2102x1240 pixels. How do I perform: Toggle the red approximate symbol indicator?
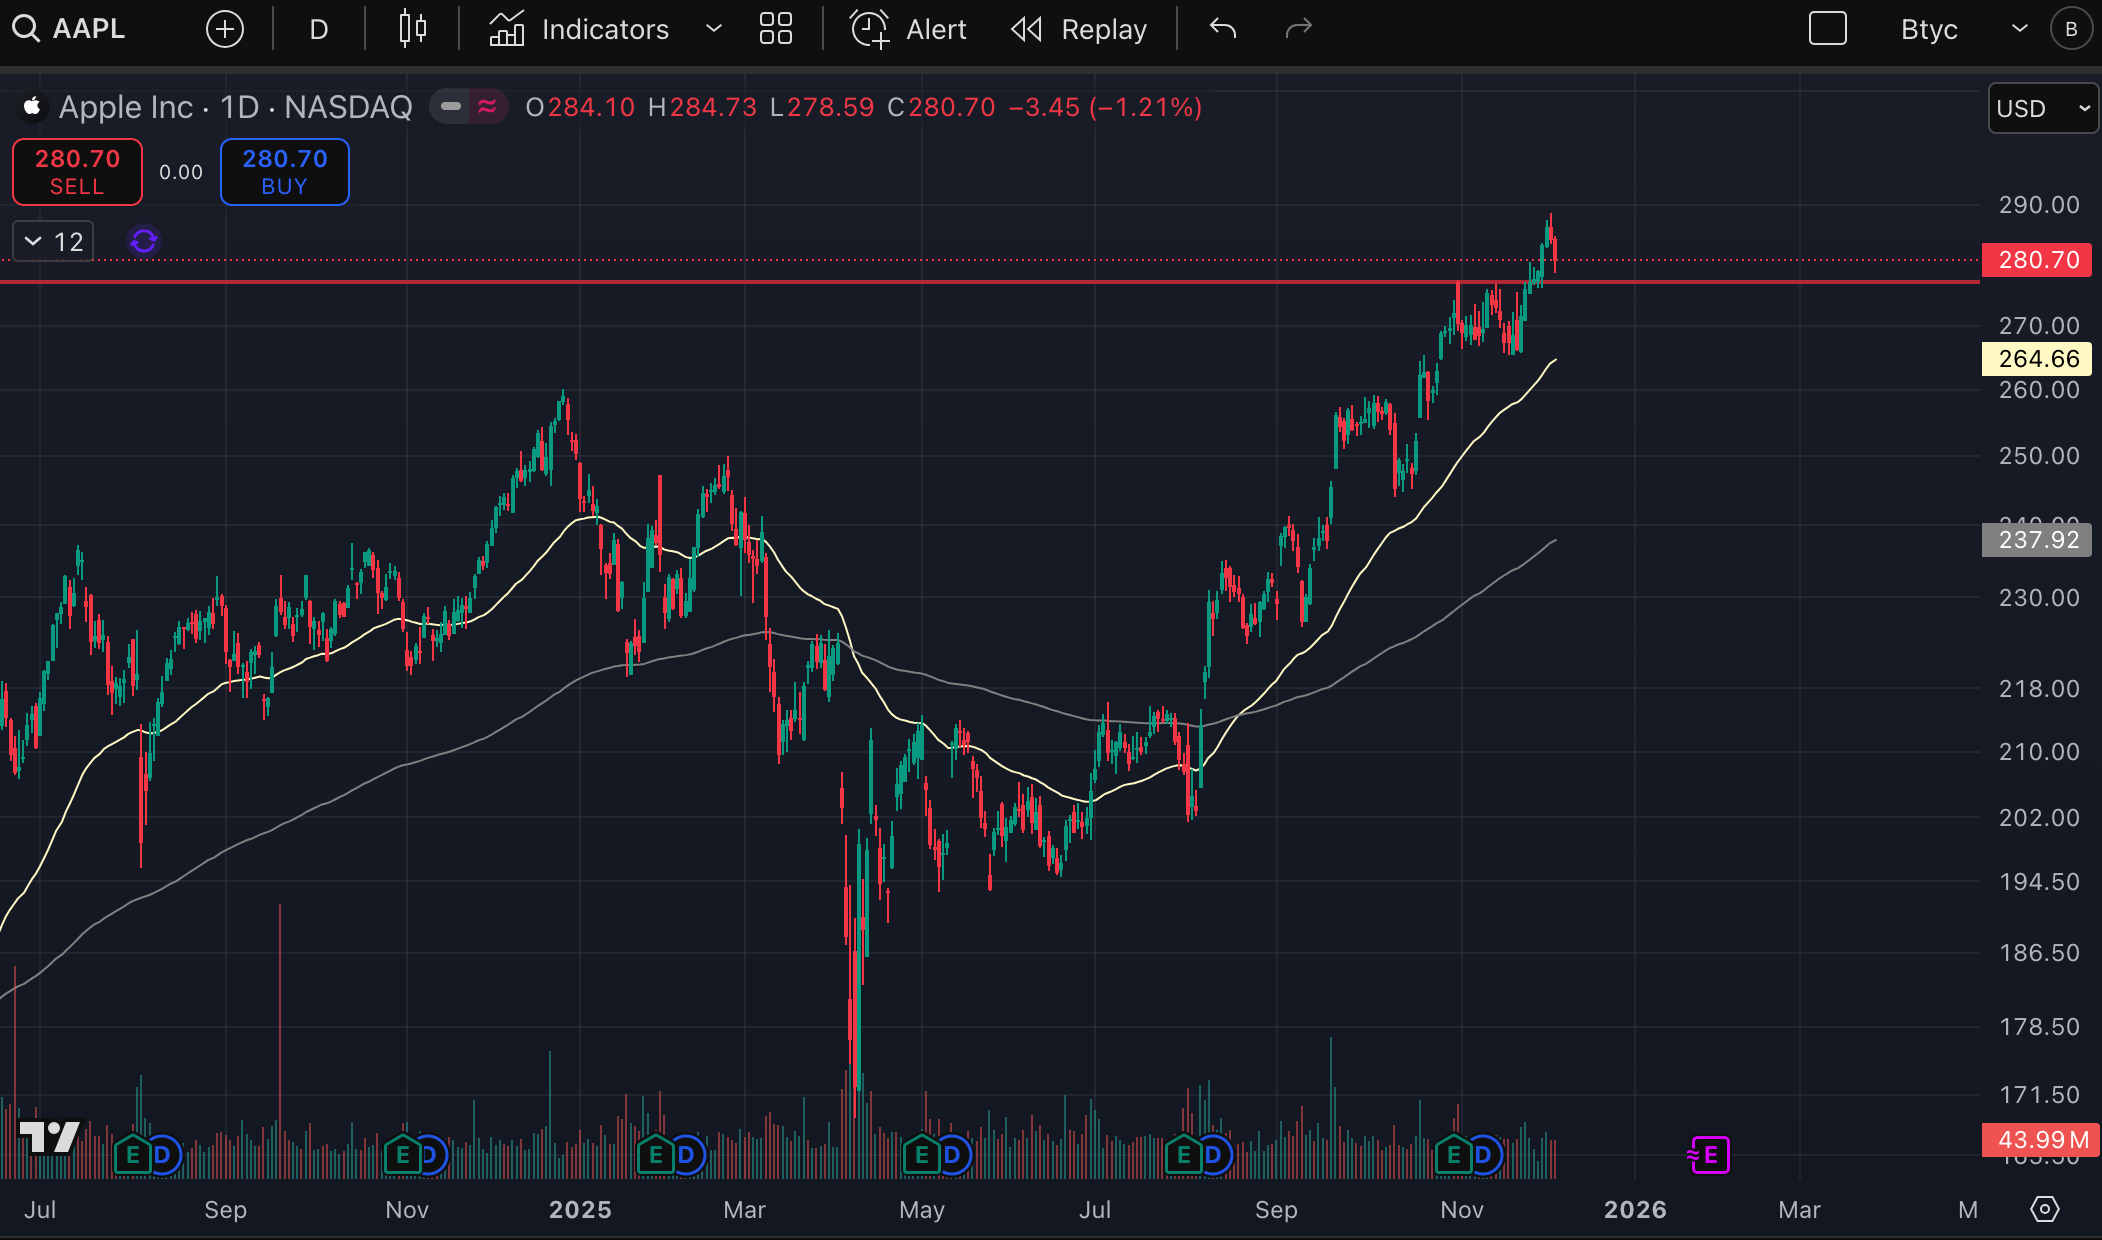click(x=487, y=106)
